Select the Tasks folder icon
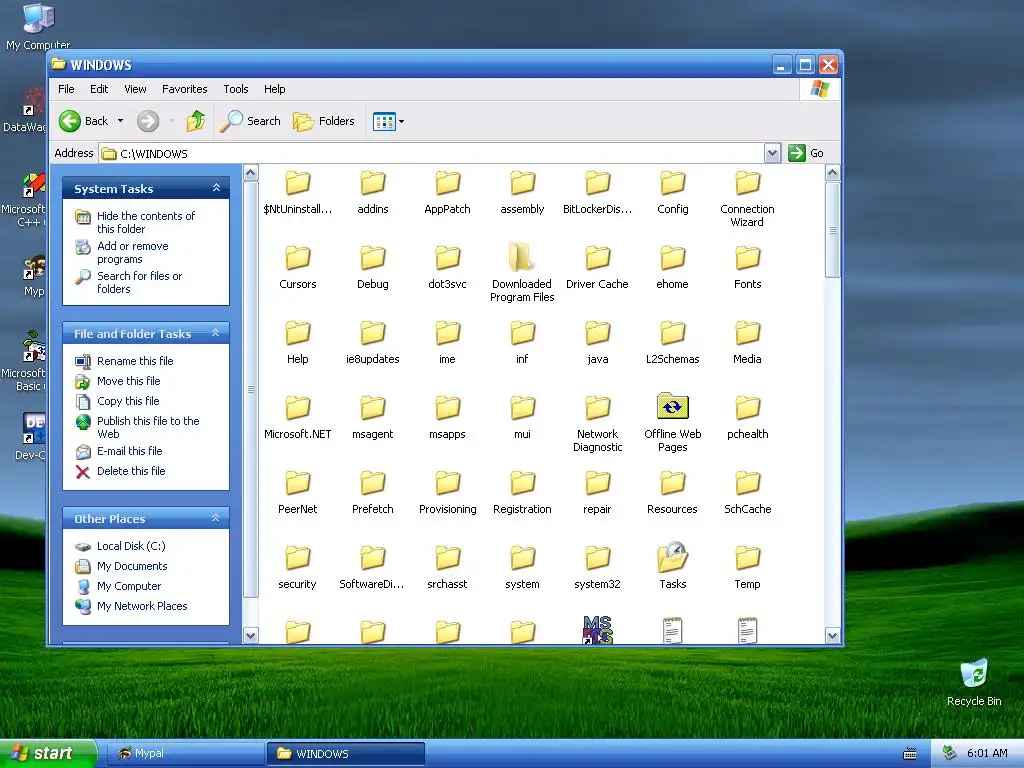Image resolution: width=1024 pixels, height=768 pixels. coord(673,557)
